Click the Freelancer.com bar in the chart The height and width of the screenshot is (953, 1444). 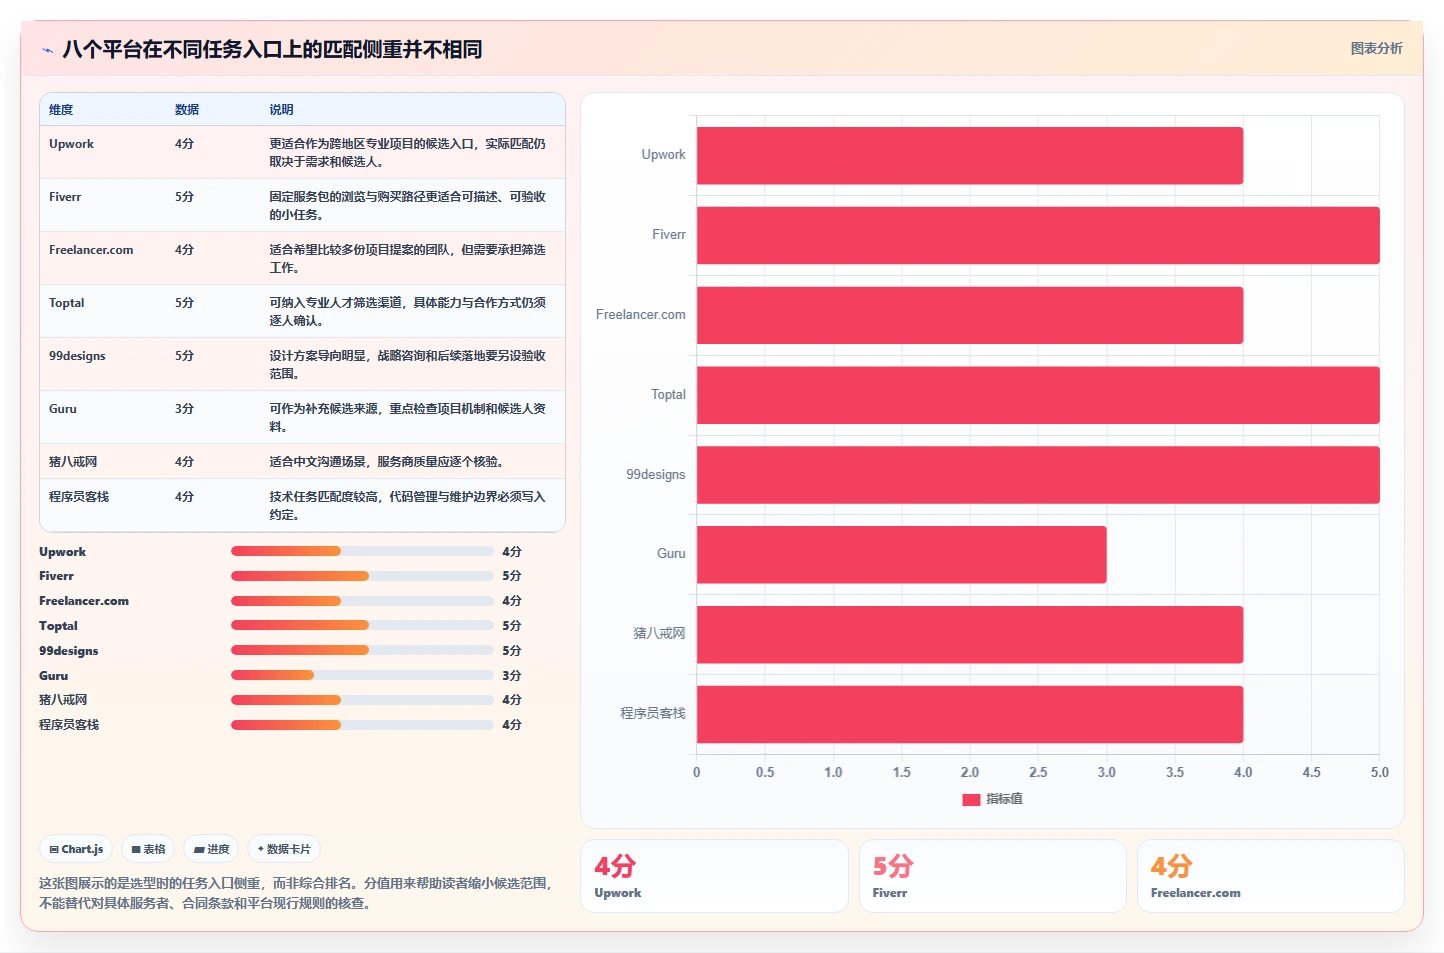[x=970, y=315]
